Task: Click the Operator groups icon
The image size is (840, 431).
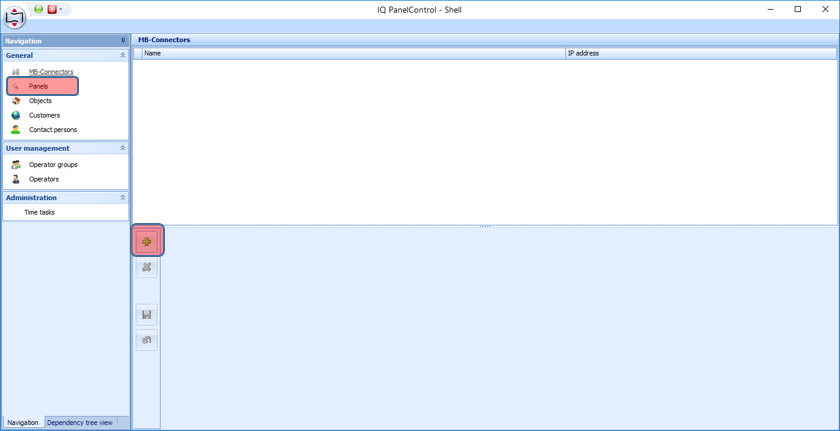Action: [16, 165]
